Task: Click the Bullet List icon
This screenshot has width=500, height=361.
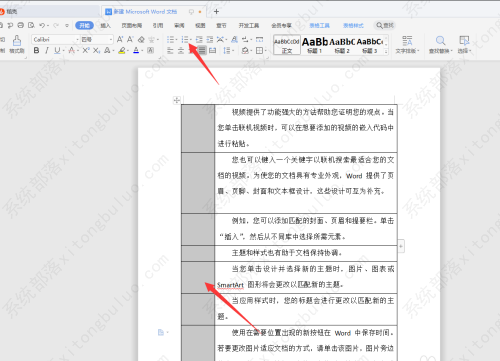Action: pos(170,40)
